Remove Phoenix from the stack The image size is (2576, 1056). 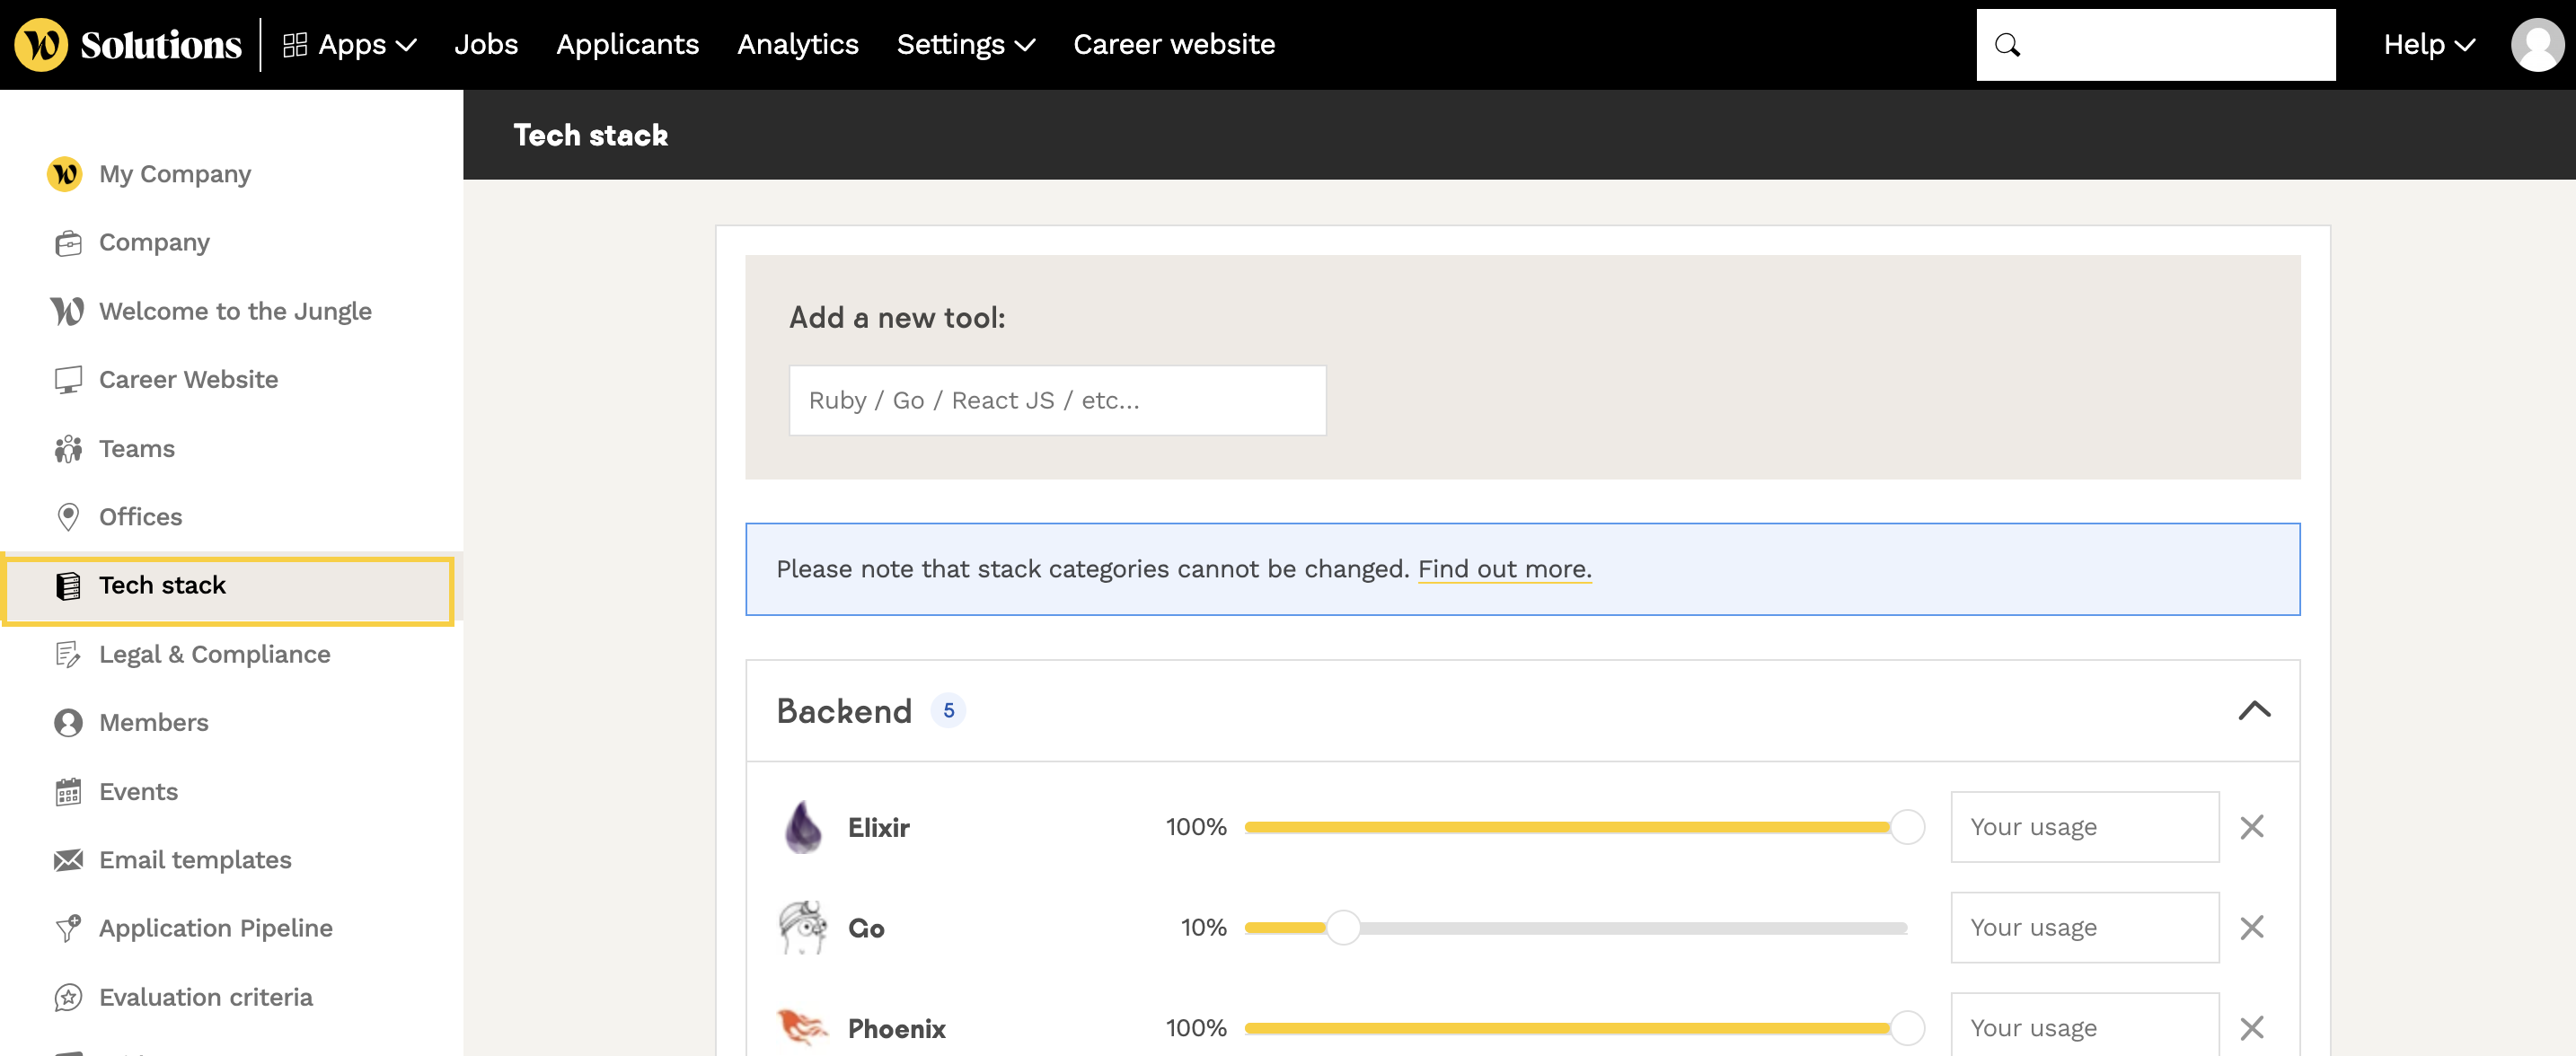click(2252, 1028)
